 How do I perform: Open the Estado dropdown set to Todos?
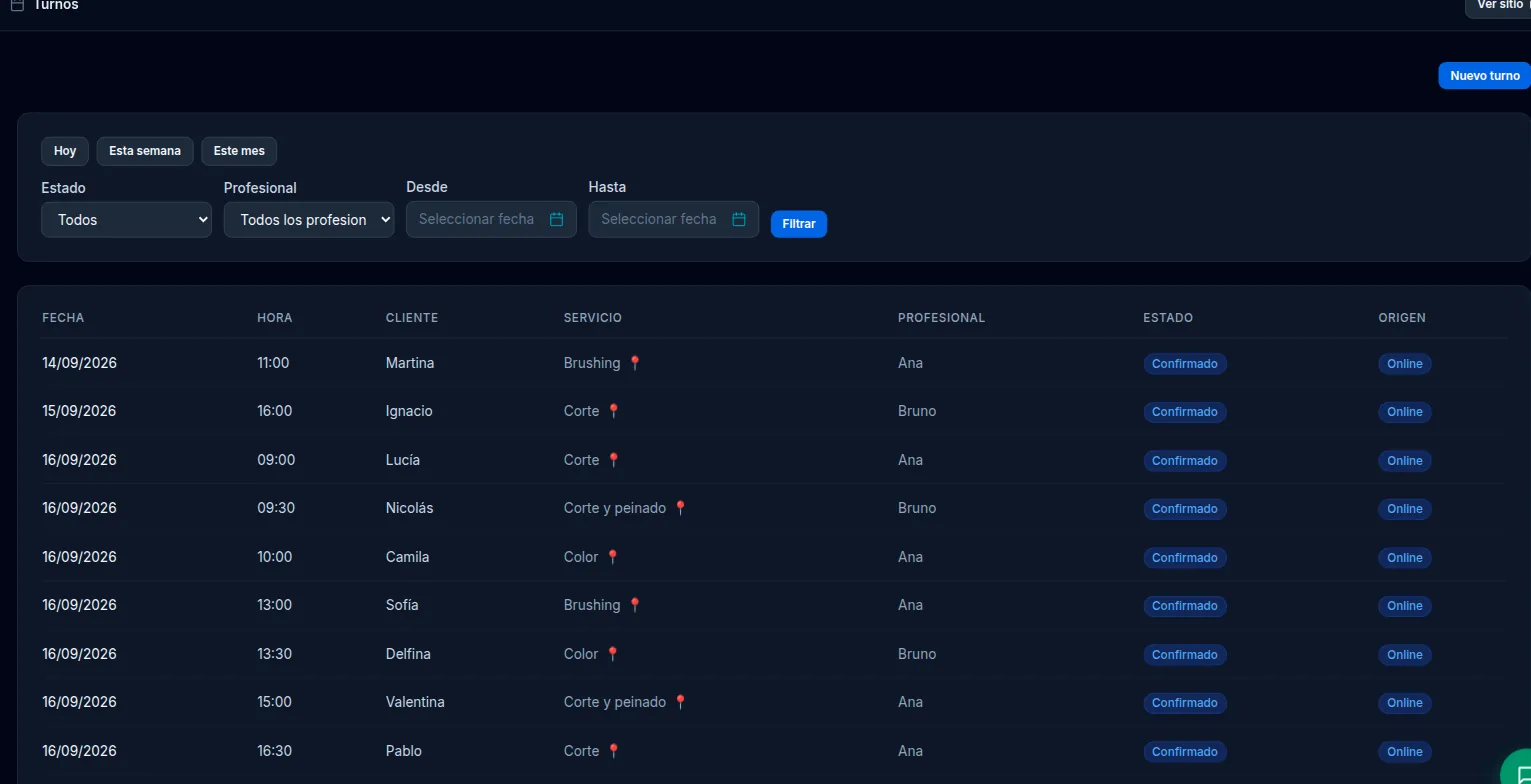[126, 220]
